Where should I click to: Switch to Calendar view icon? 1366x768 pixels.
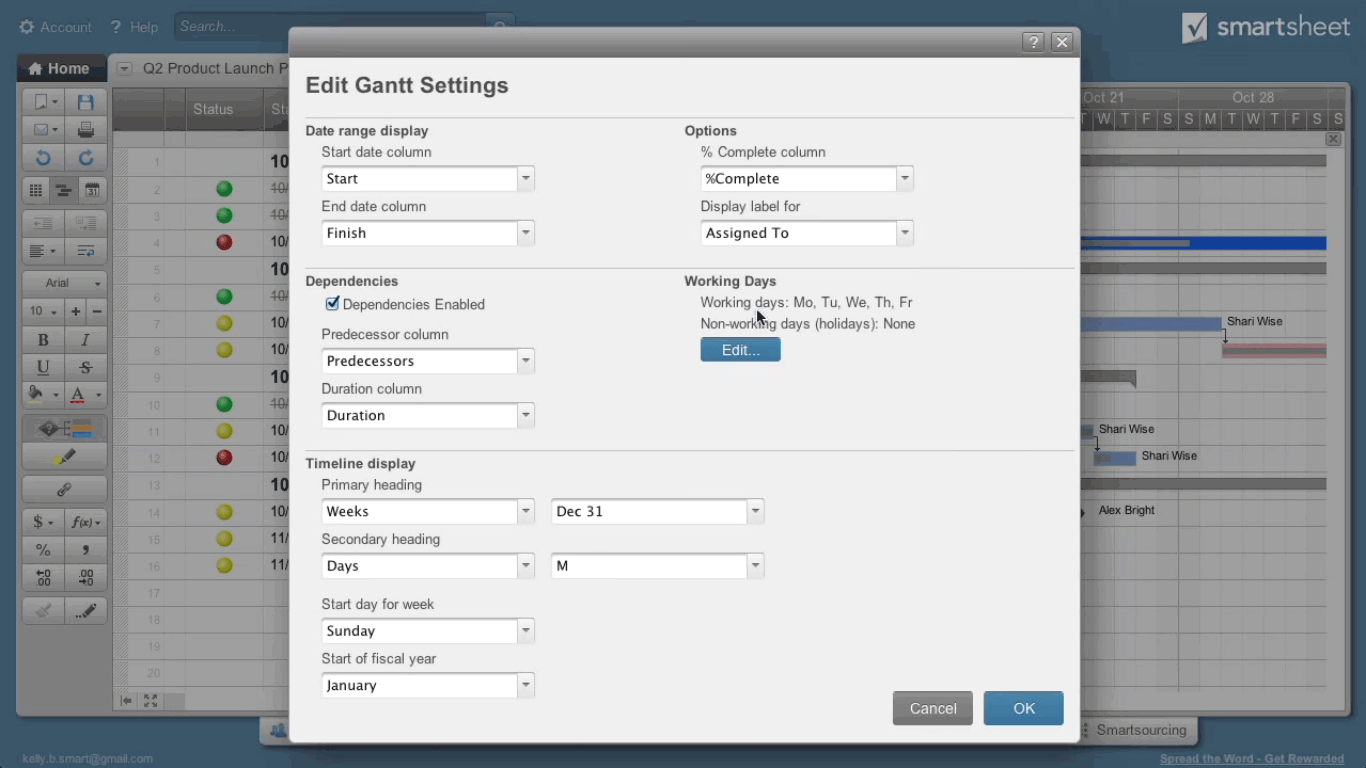91,190
